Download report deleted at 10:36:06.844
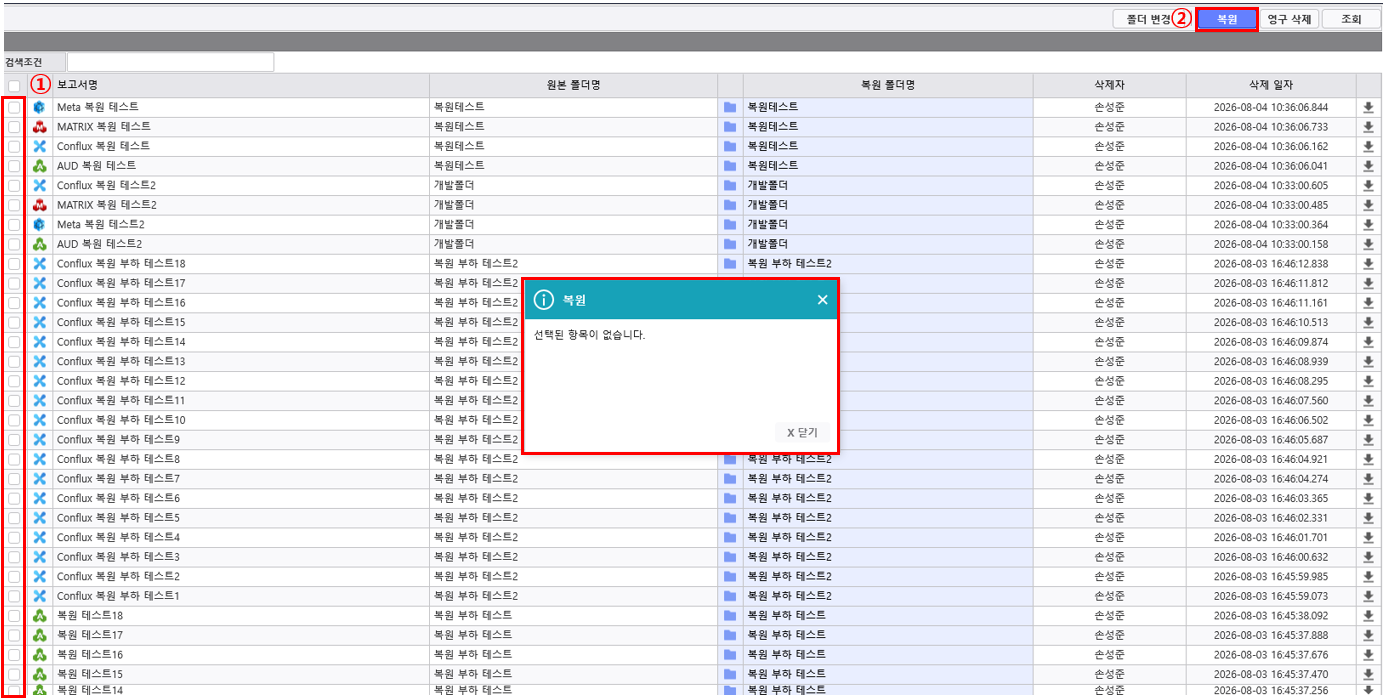Image resolution: width=1383 pixels, height=698 pixels. [1368, 107]
